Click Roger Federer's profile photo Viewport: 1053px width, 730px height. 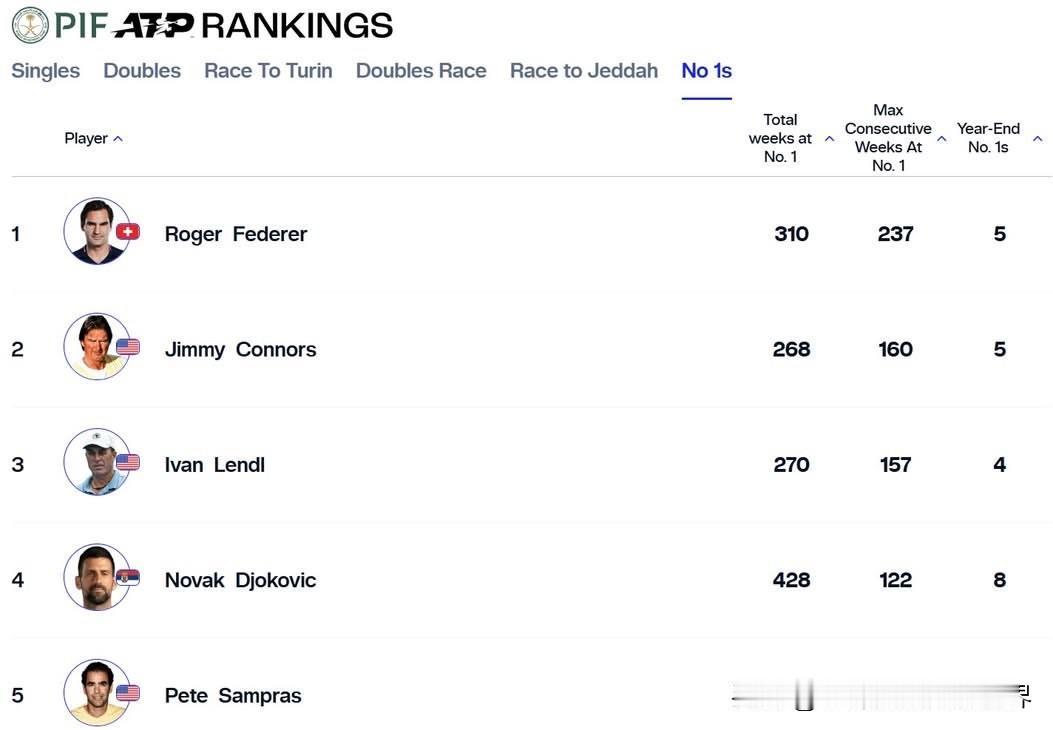click(x=96, y=232)
